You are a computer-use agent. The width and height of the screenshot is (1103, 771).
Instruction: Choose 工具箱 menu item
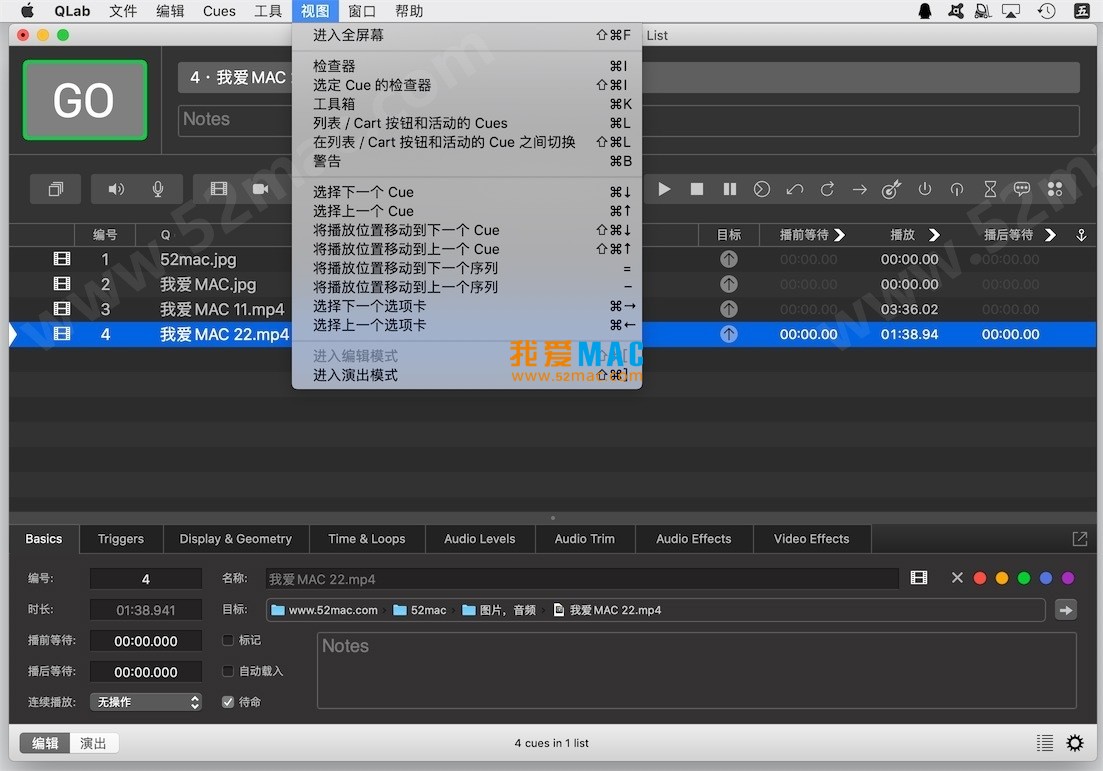467,104
